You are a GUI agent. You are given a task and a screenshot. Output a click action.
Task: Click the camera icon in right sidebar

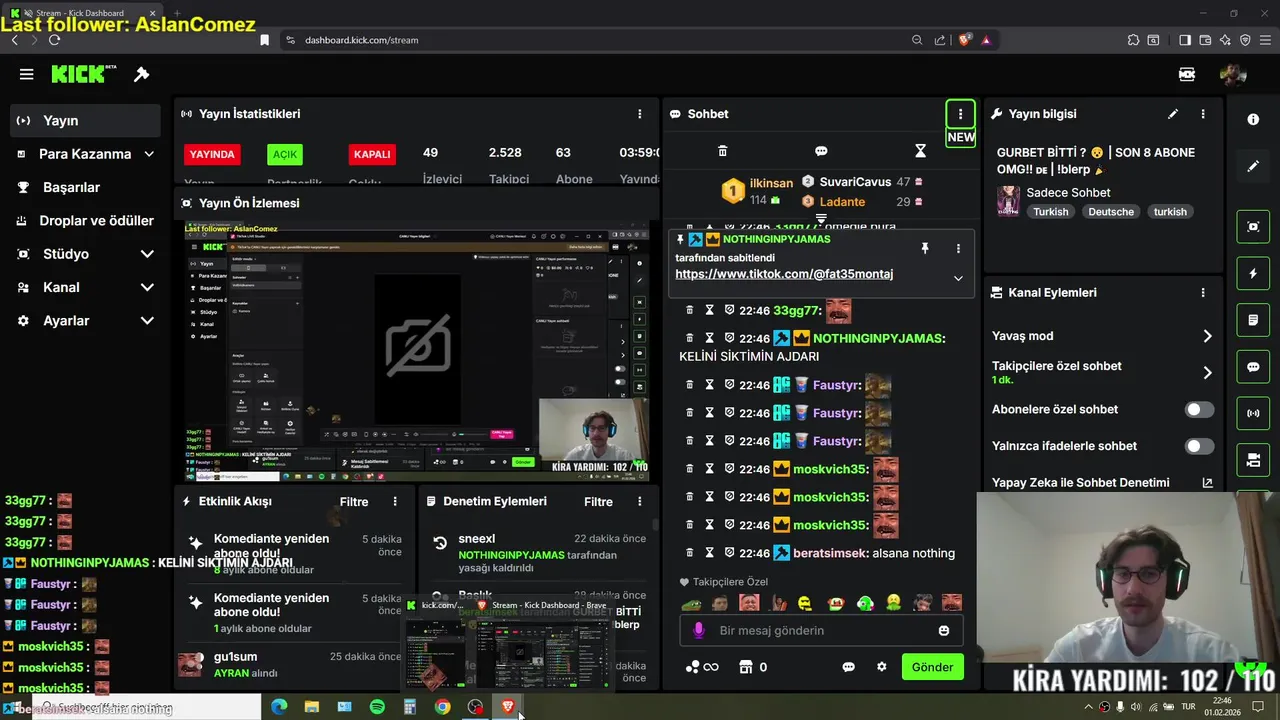[x=1253, y=460]
